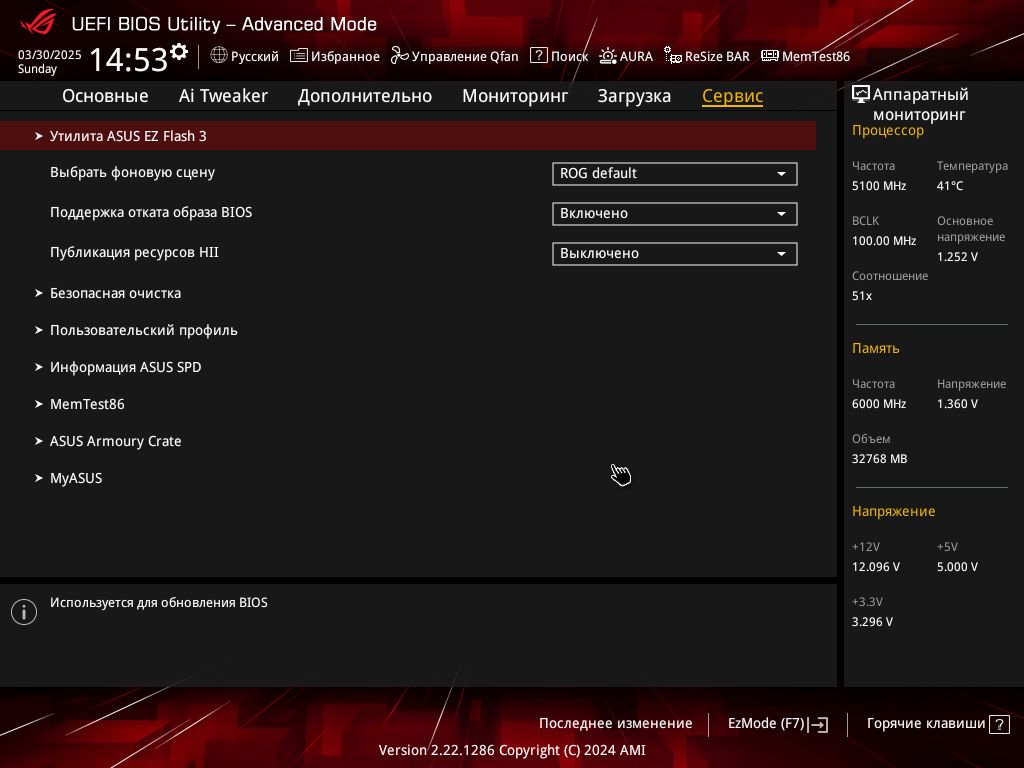The image size is (1024, 768).
Task: Click the Используется для обновления BIOS hint
Action: point(159,603)
